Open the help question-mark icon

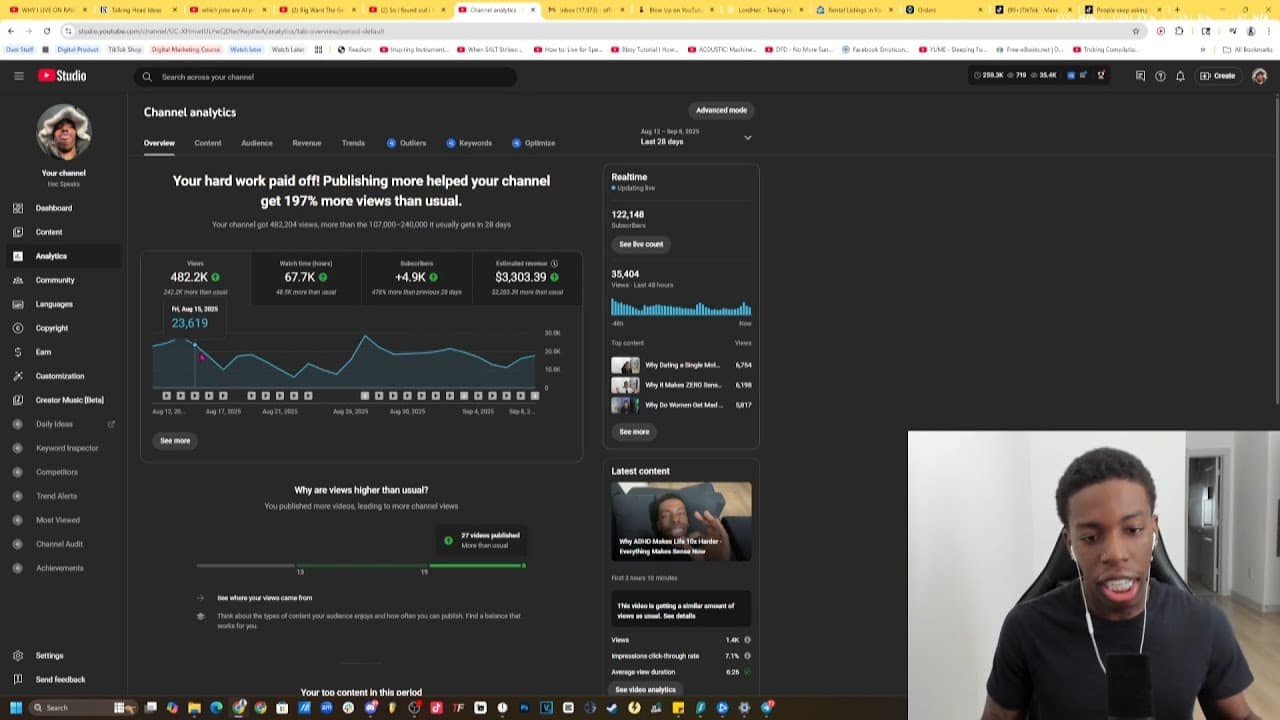pyautogui.click(x=1160, y=76)
